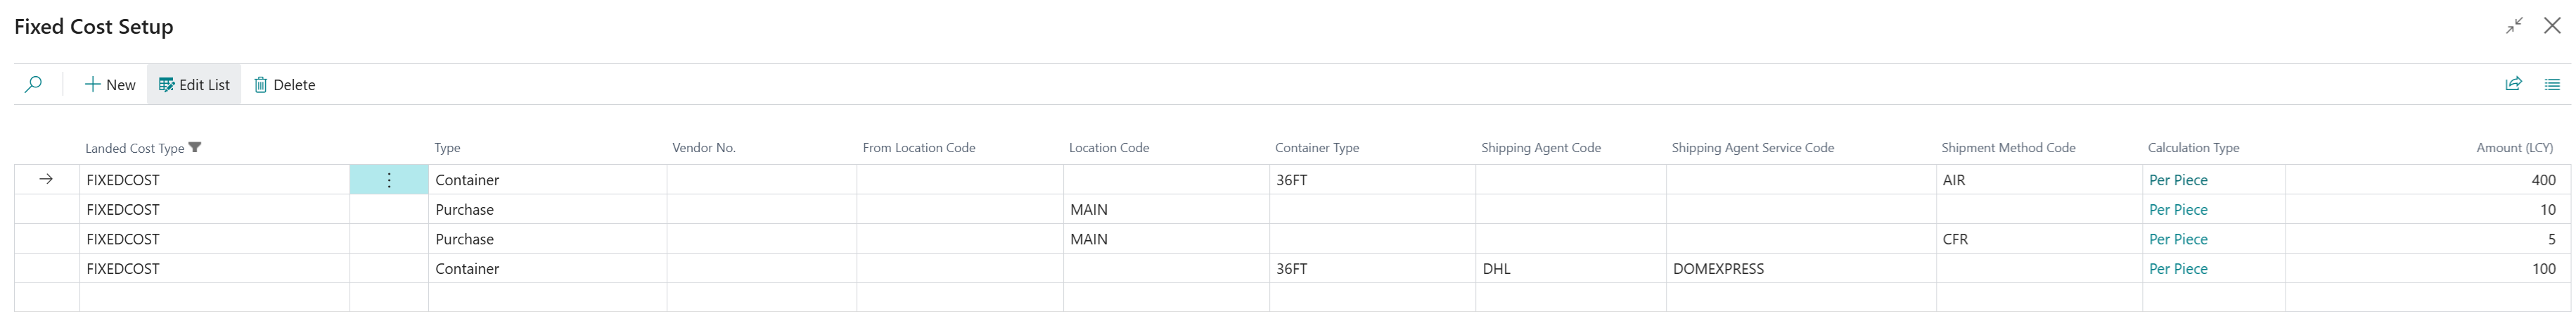
Task: Select the first row using the arrow indicator
Action: tap(46, 180)
